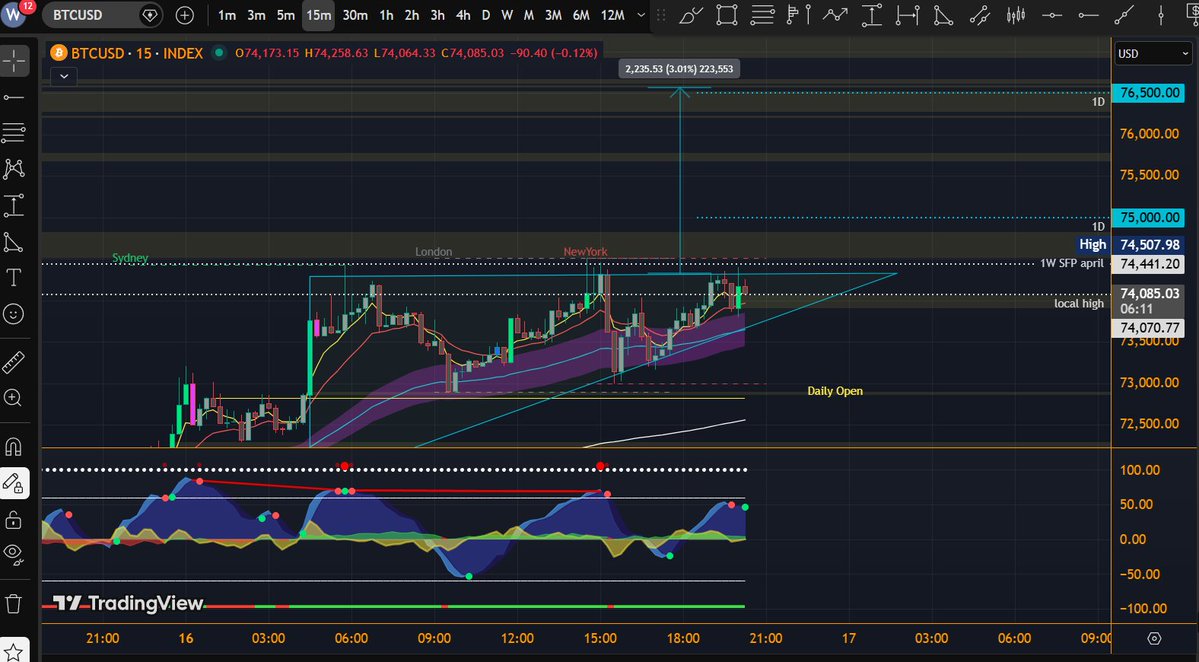Viewport: 1199px width, 662px height.
Task: Click the 1W SFP april line label
Action: click(1071, 263)
